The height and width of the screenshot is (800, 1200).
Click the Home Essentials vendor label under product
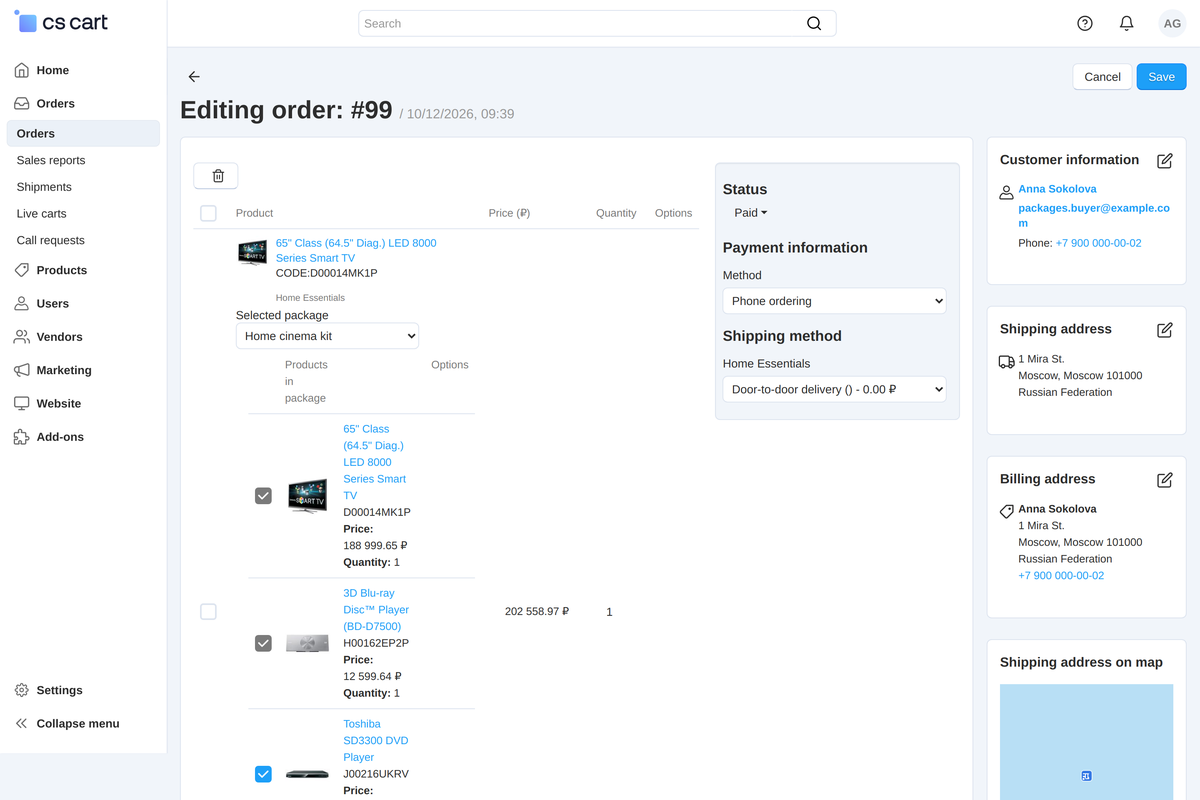point(310,298)
